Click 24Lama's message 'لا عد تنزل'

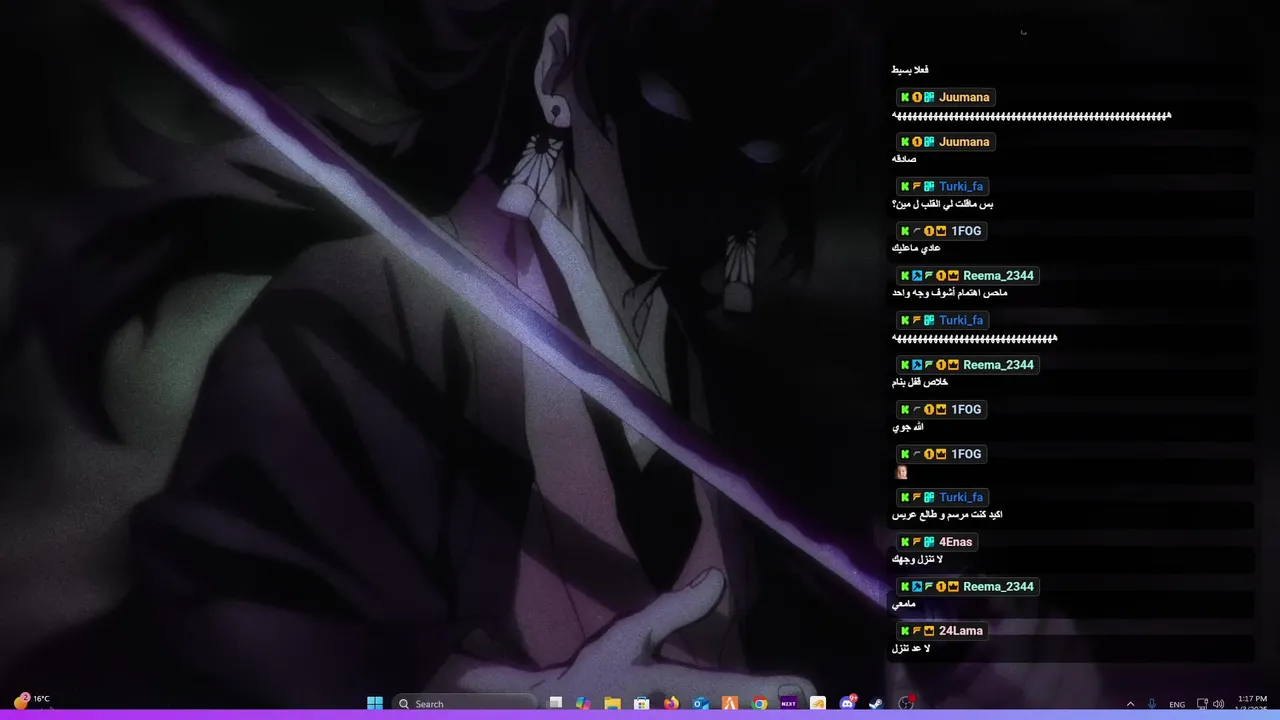[x=911, y=649]
